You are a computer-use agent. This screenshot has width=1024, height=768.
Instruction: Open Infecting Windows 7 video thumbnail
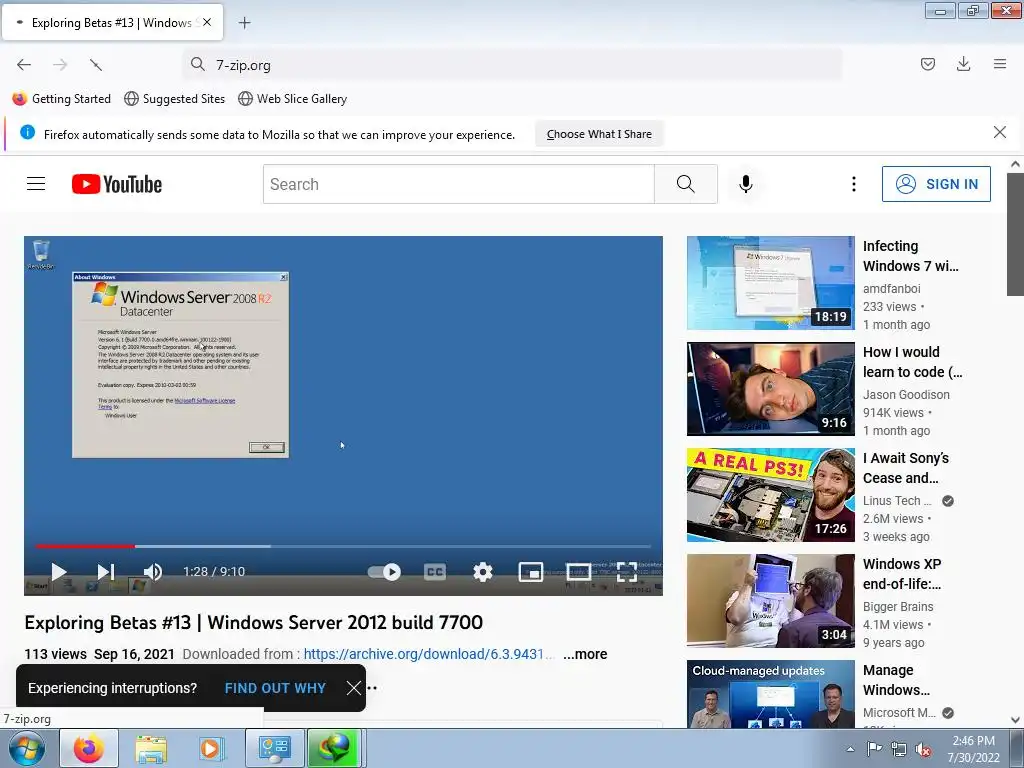[x=771, y=283]
